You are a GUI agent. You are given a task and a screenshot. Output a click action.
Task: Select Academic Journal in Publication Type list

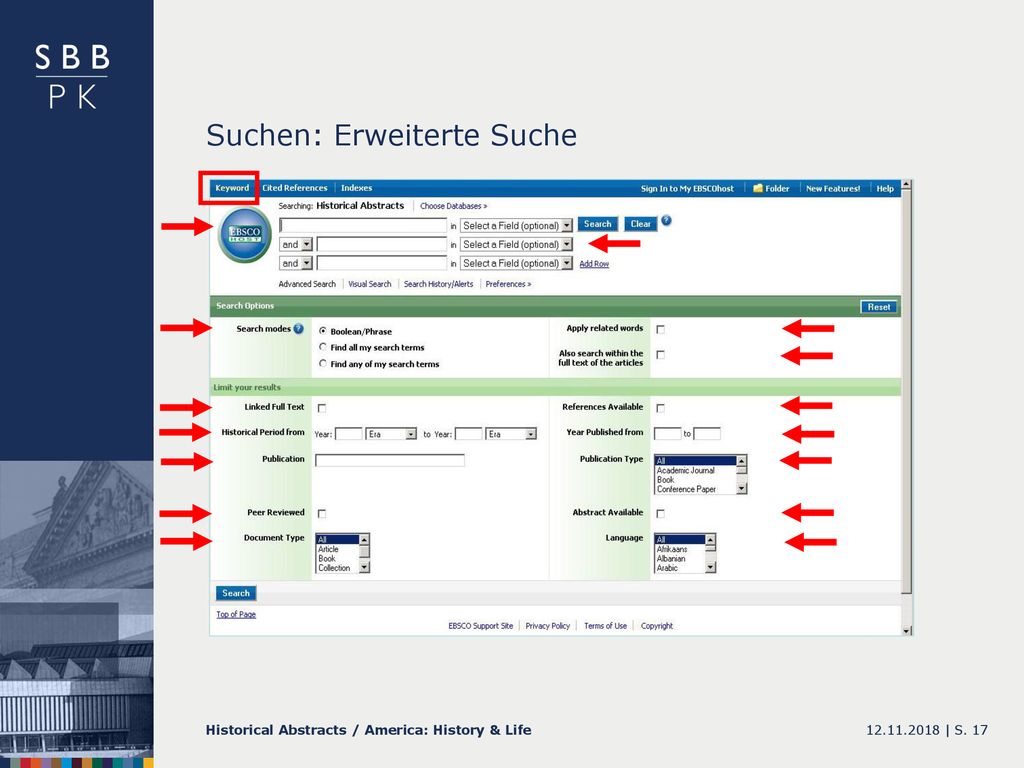[x=686, y=470]
